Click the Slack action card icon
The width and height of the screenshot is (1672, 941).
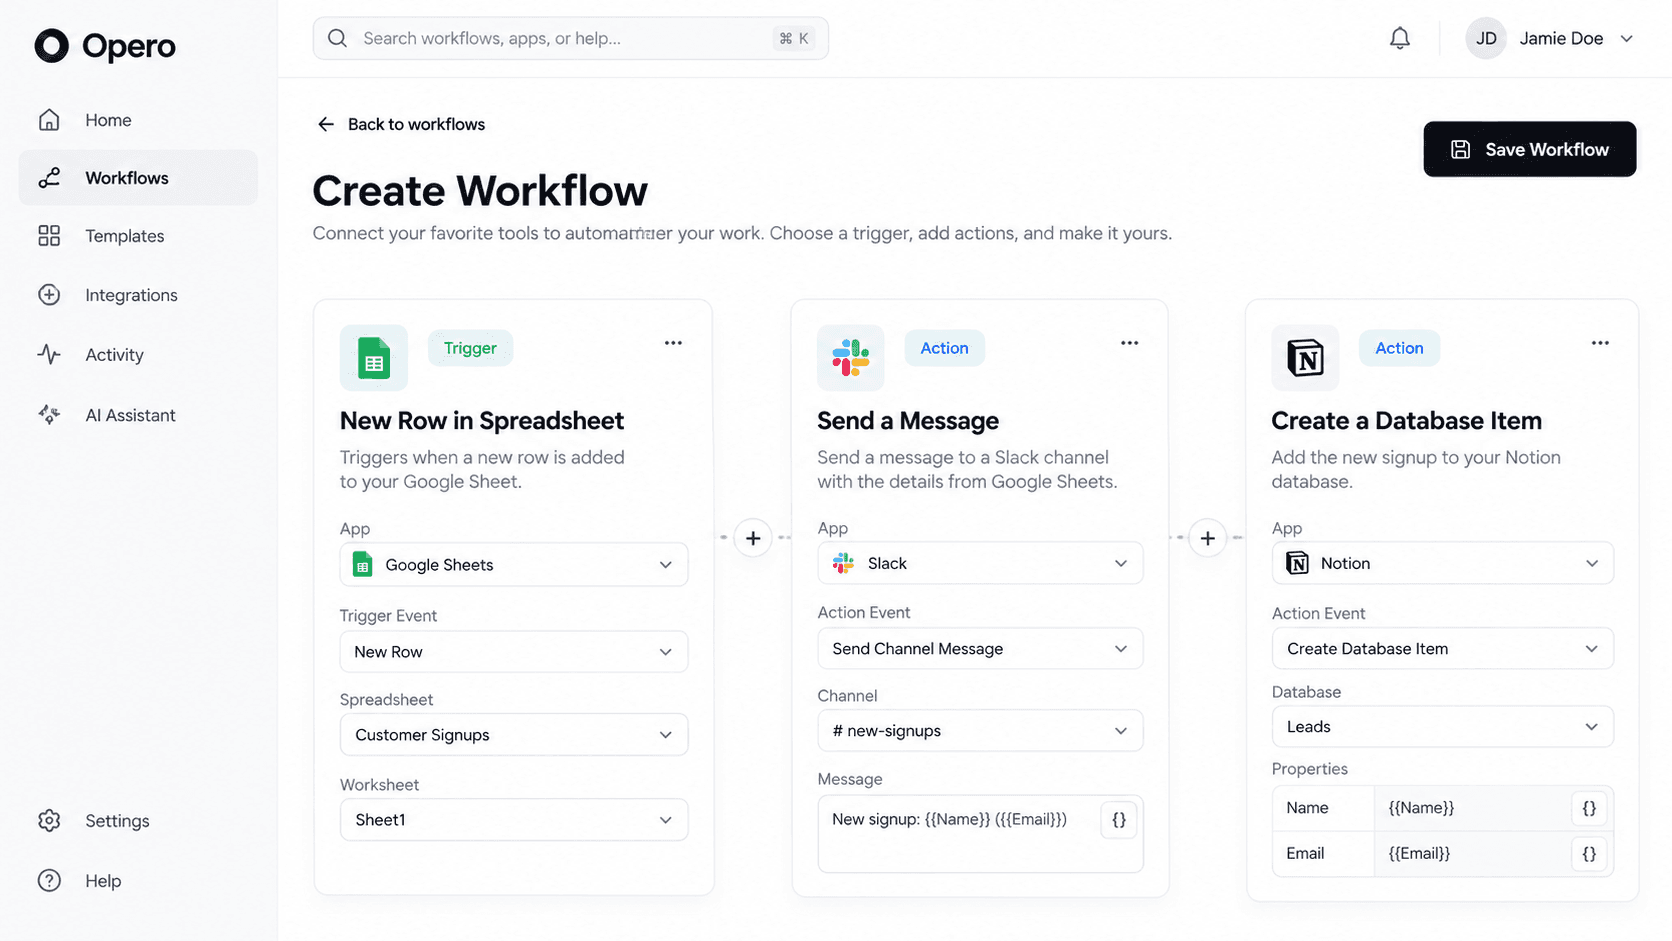pyautogui.click(x=851, y=358)
